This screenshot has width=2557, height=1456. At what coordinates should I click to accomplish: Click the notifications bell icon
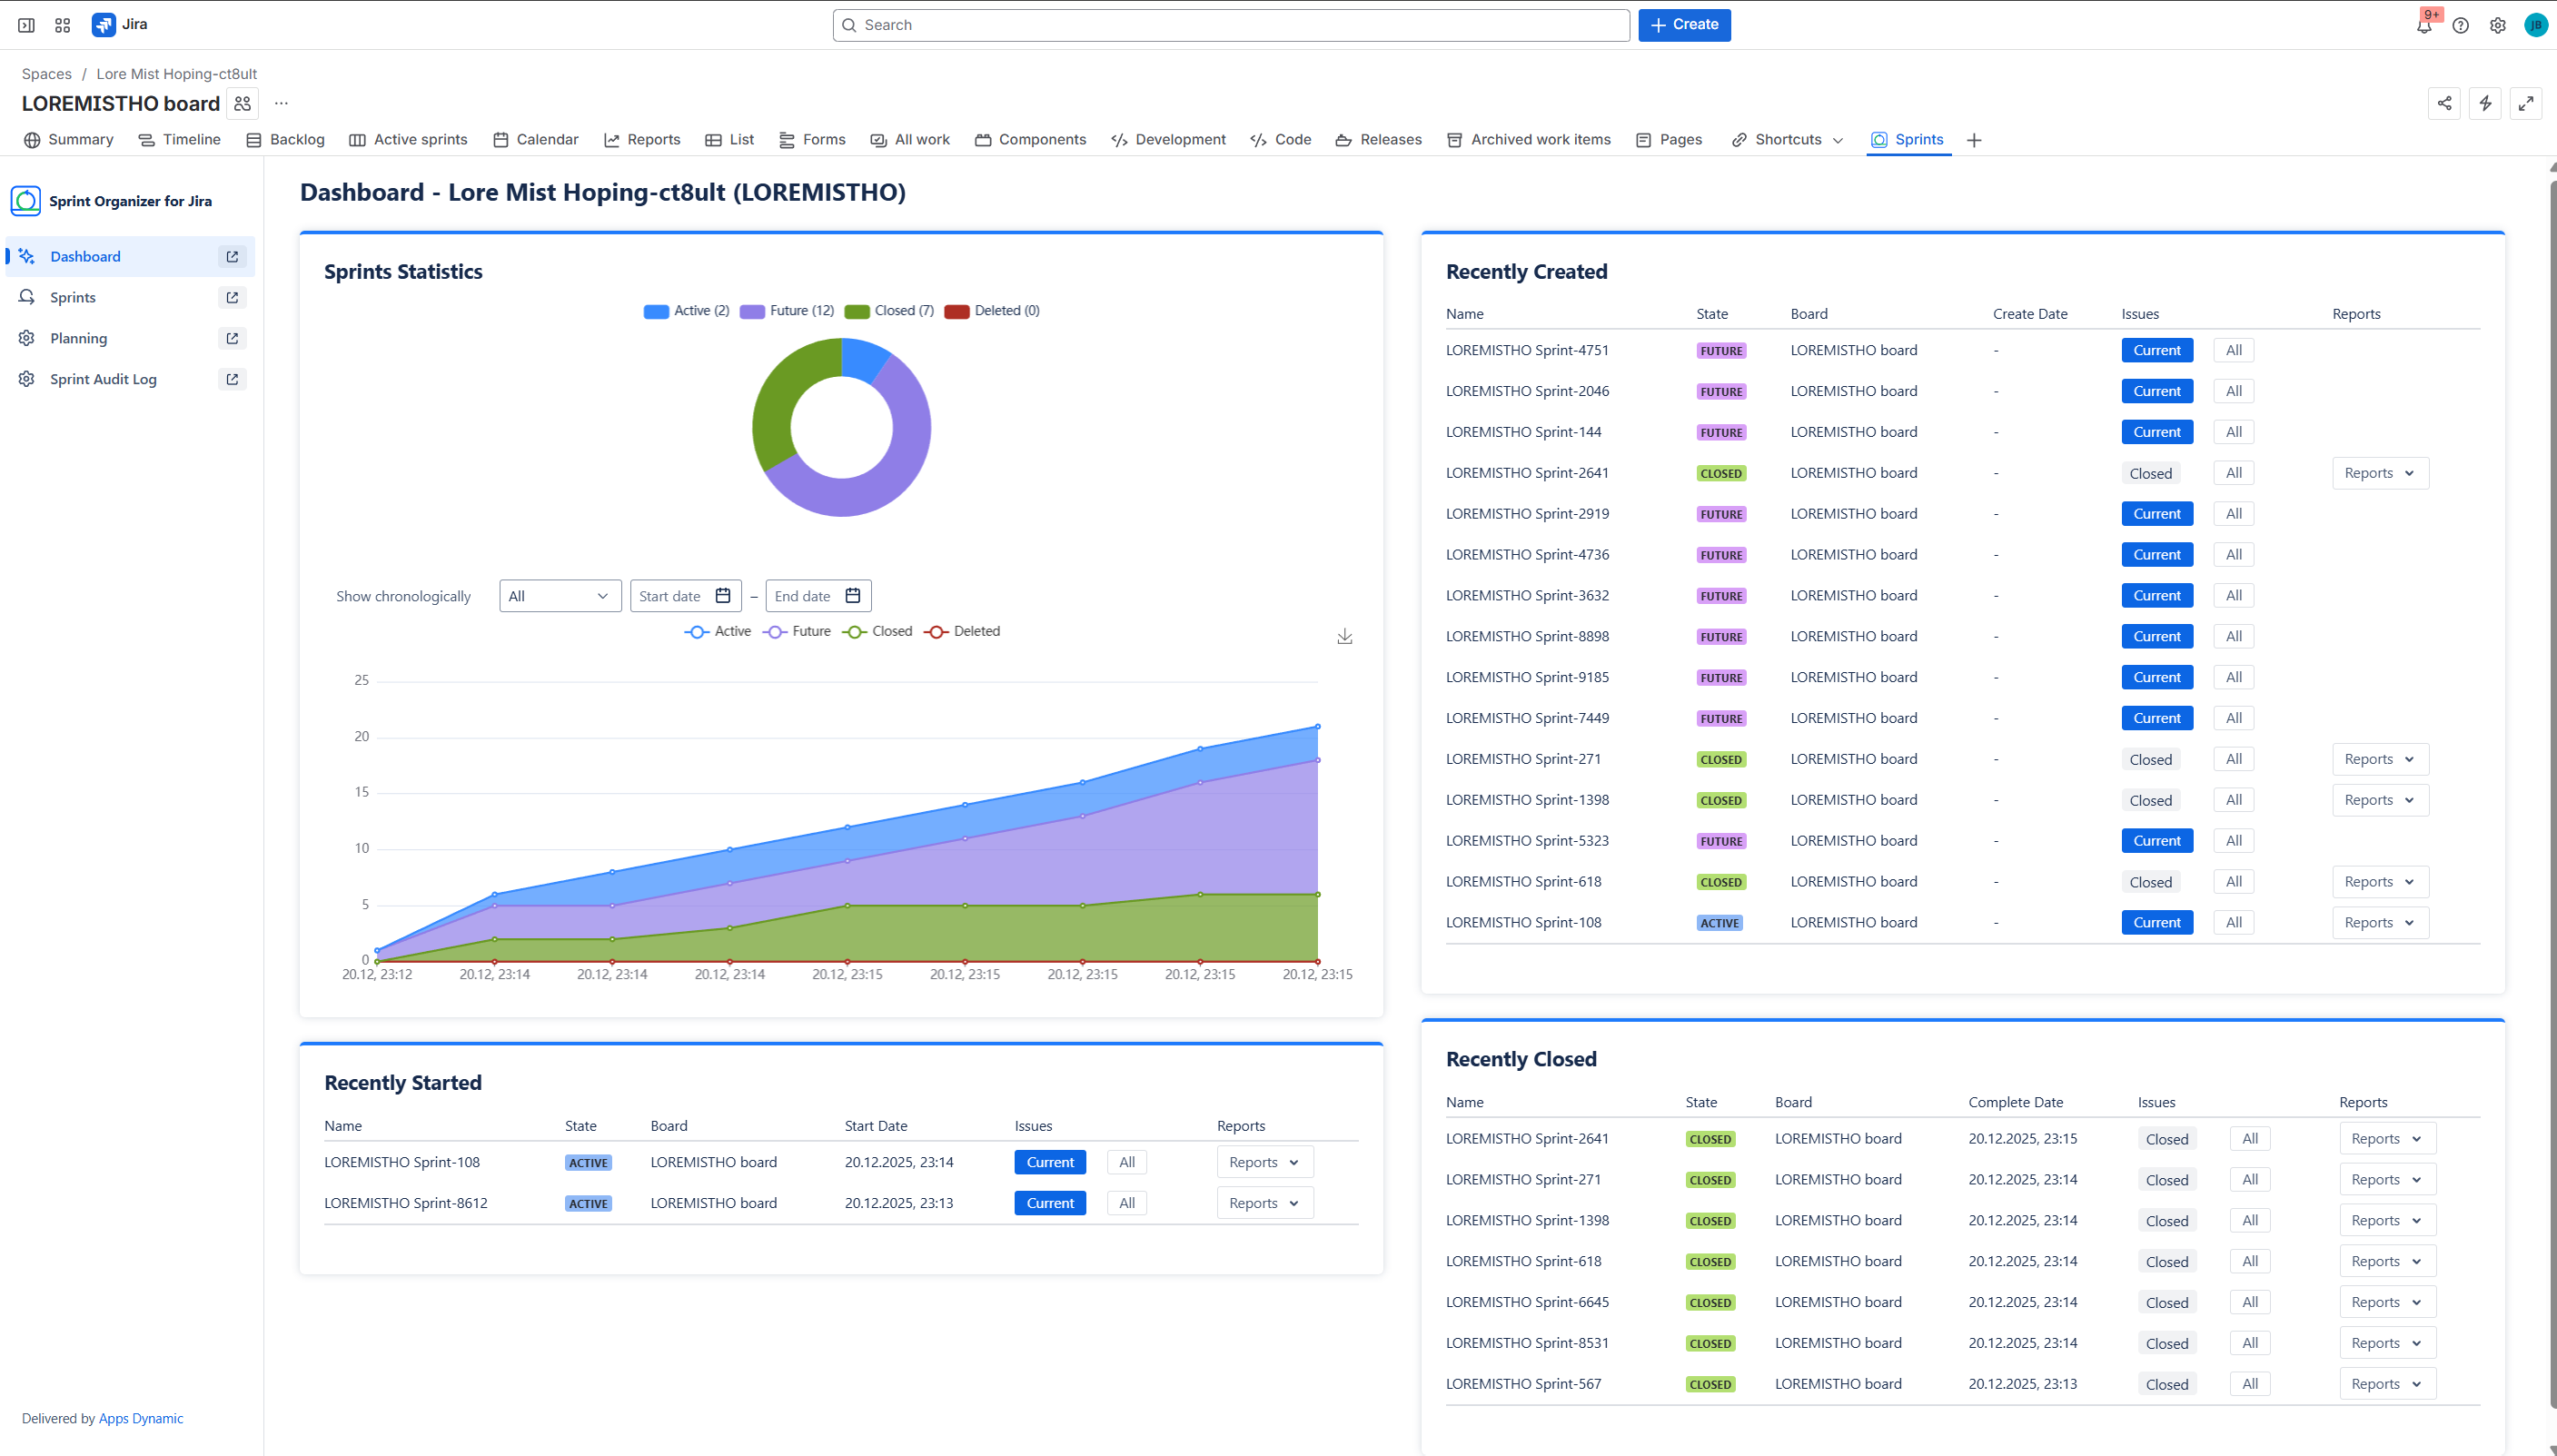(2423, 25)
